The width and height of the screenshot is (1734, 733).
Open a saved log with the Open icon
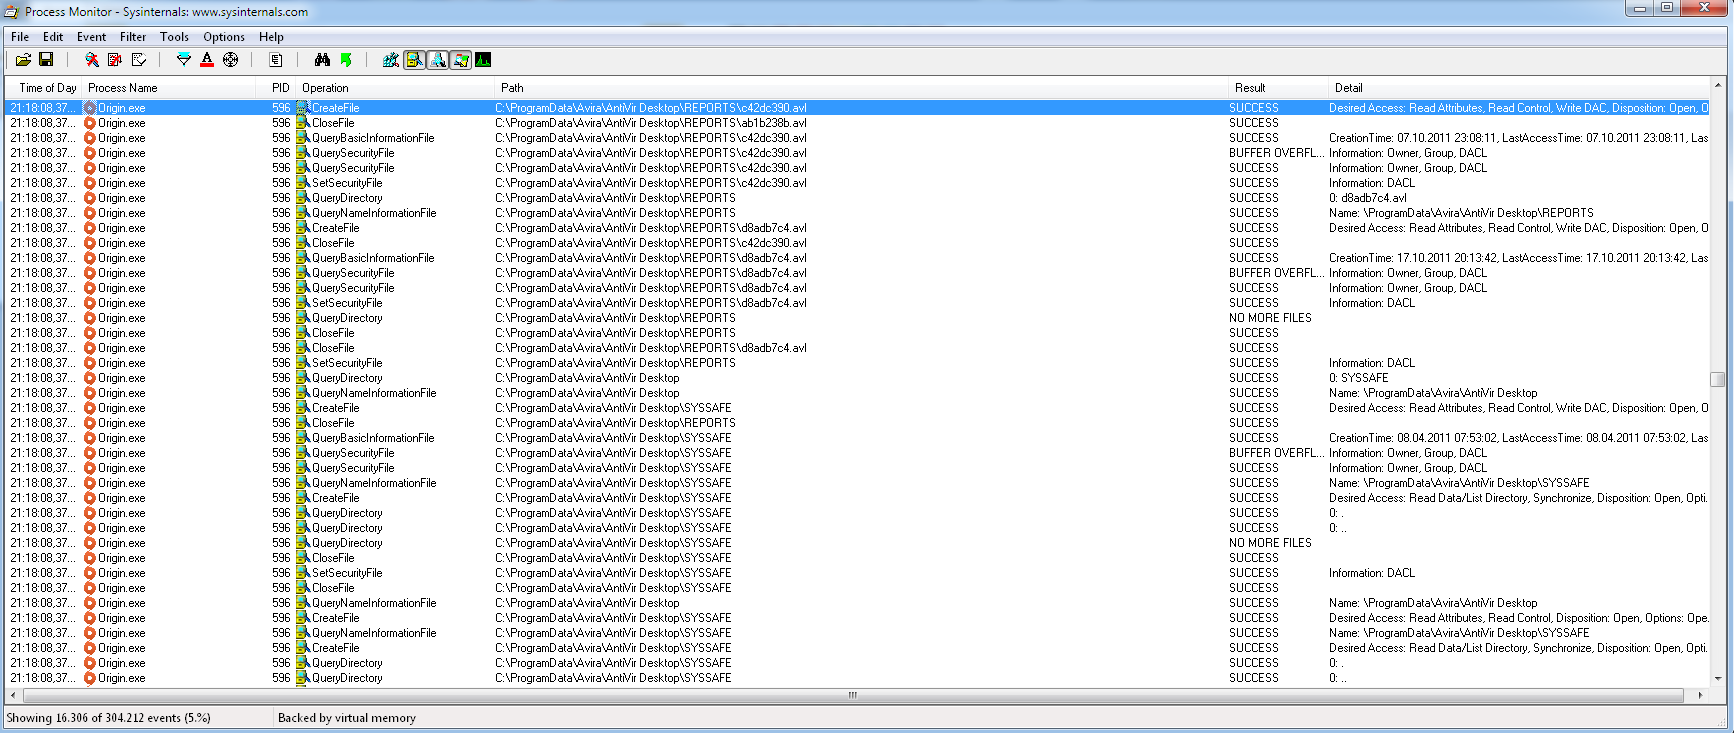23,60
